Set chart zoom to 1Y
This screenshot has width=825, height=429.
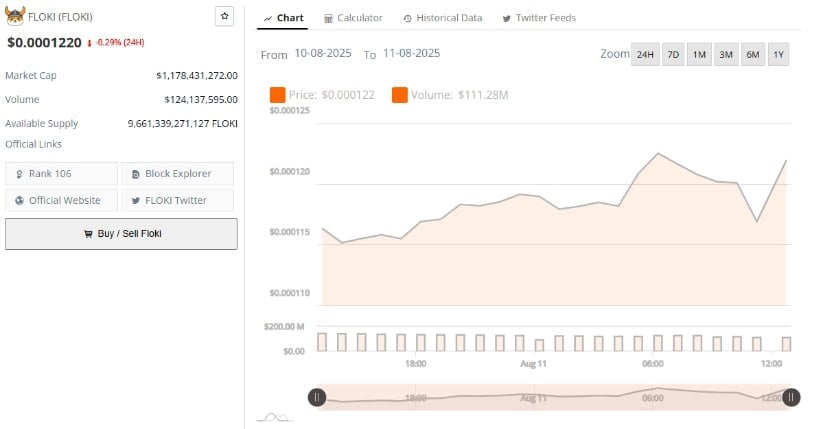pos(779,54)
